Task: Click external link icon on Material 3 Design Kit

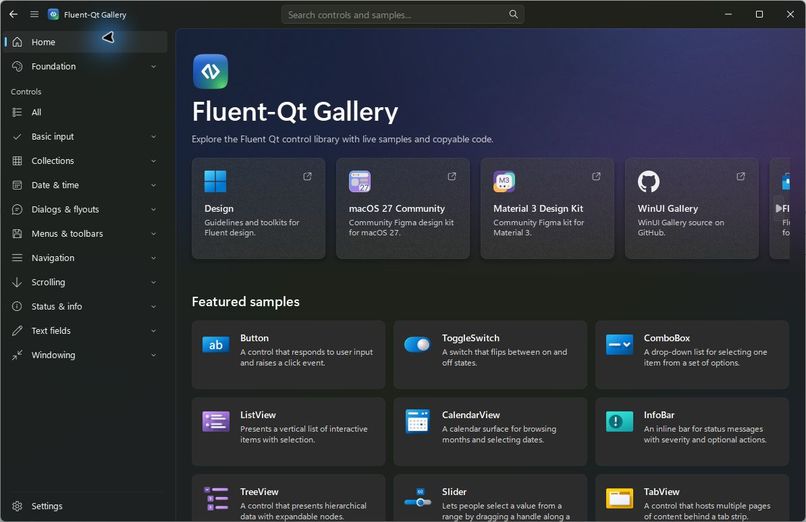Action: pos(596,176)
